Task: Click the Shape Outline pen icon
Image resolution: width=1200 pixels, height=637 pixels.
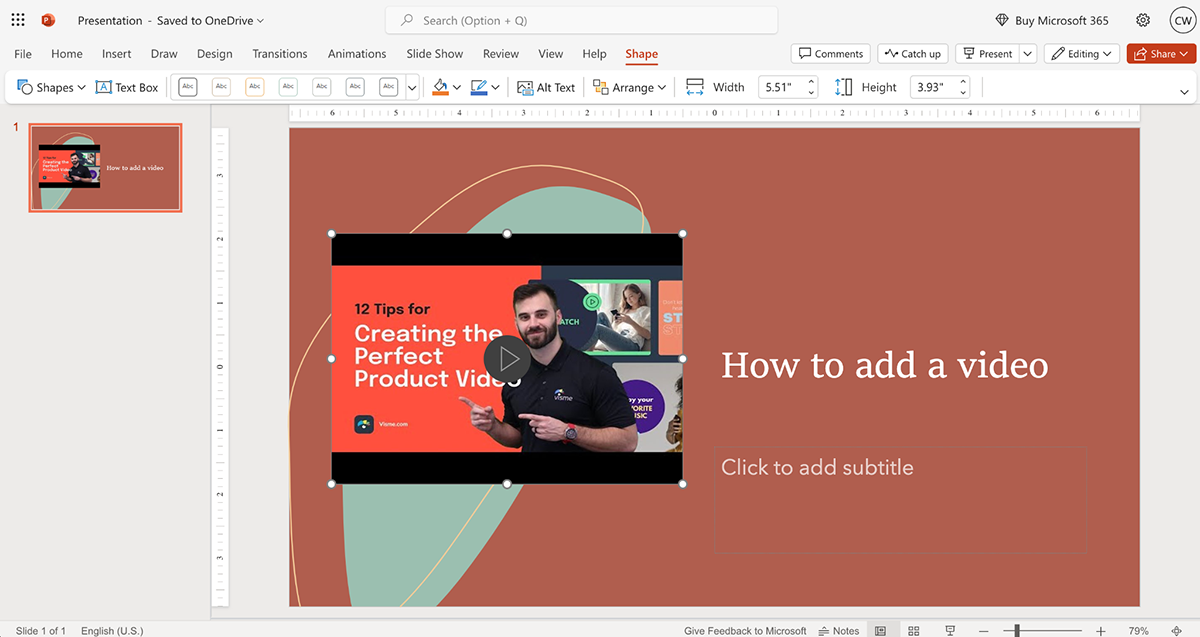Action: [x=478, y=87]
